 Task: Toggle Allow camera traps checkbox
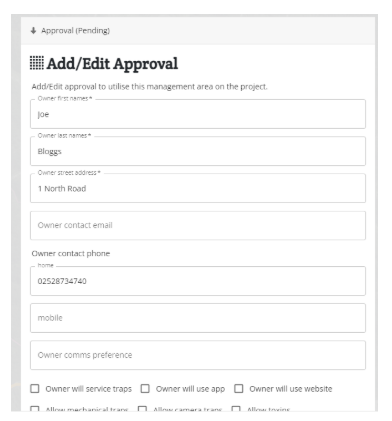(x=142, y=409)
